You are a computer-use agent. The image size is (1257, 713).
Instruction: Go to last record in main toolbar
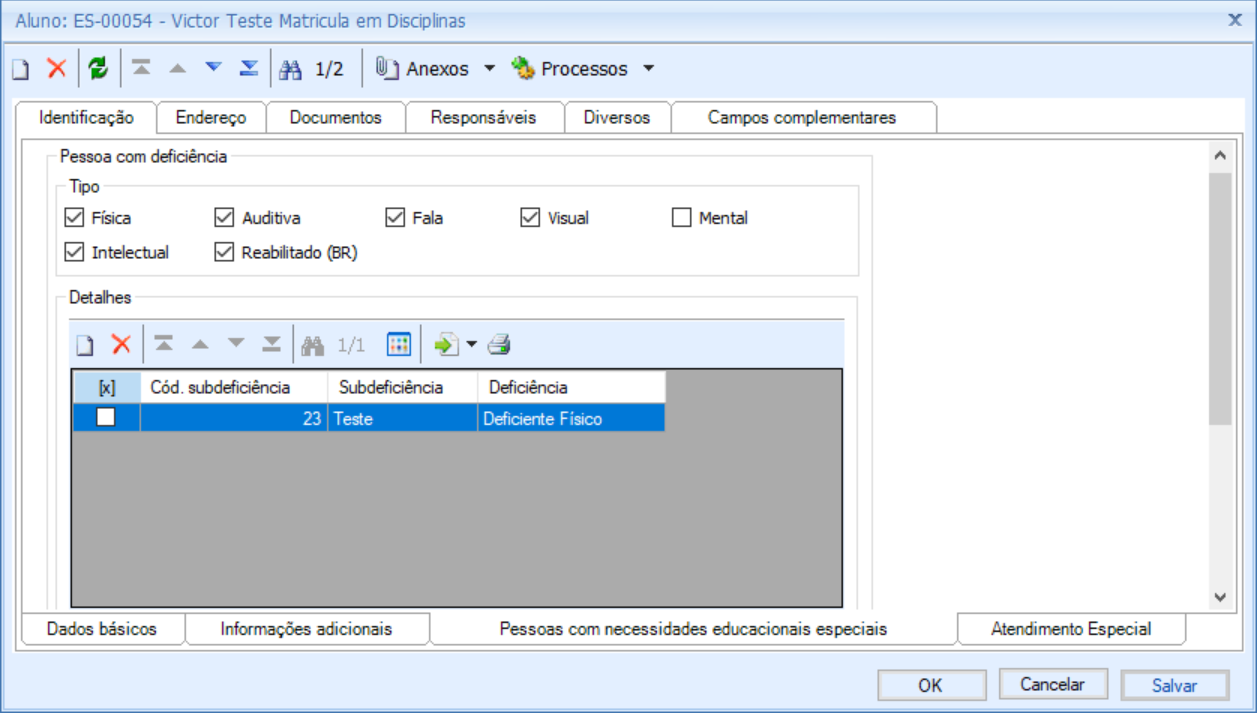click(249, 69)
